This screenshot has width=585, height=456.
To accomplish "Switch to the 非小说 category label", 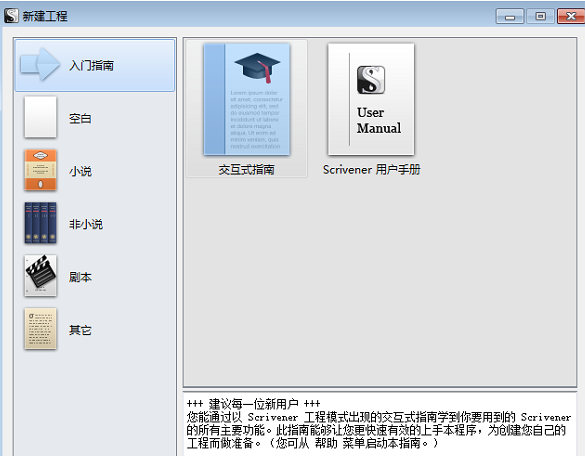I will pos(86,225).
